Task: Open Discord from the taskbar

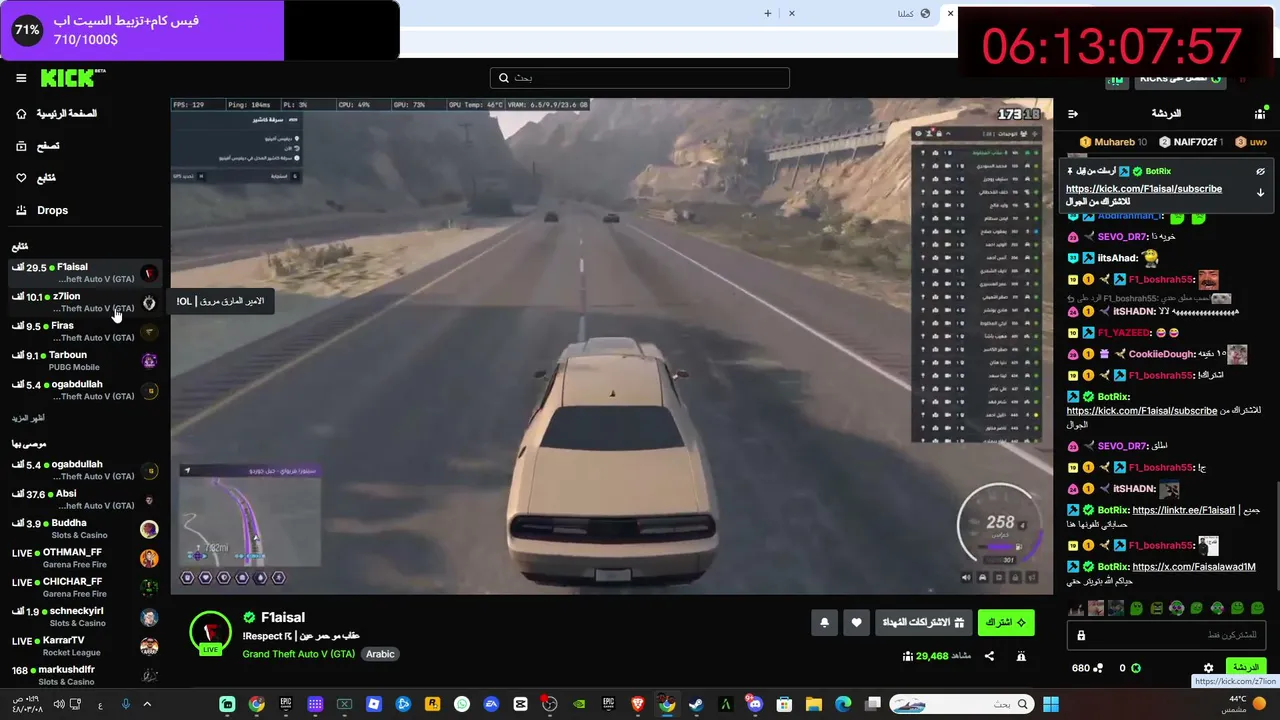Action: click(755, 704)
